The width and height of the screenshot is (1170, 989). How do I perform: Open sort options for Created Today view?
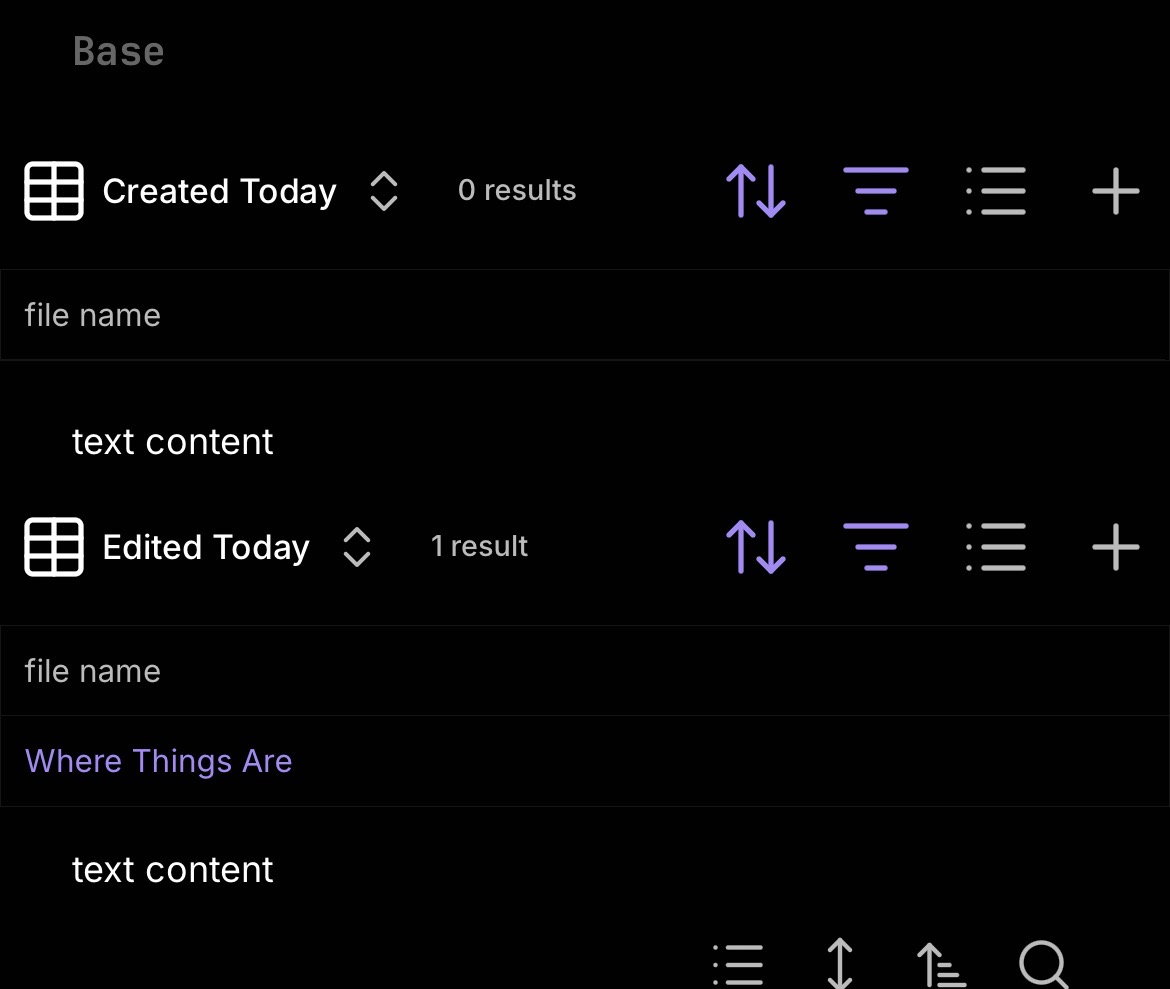756,191
